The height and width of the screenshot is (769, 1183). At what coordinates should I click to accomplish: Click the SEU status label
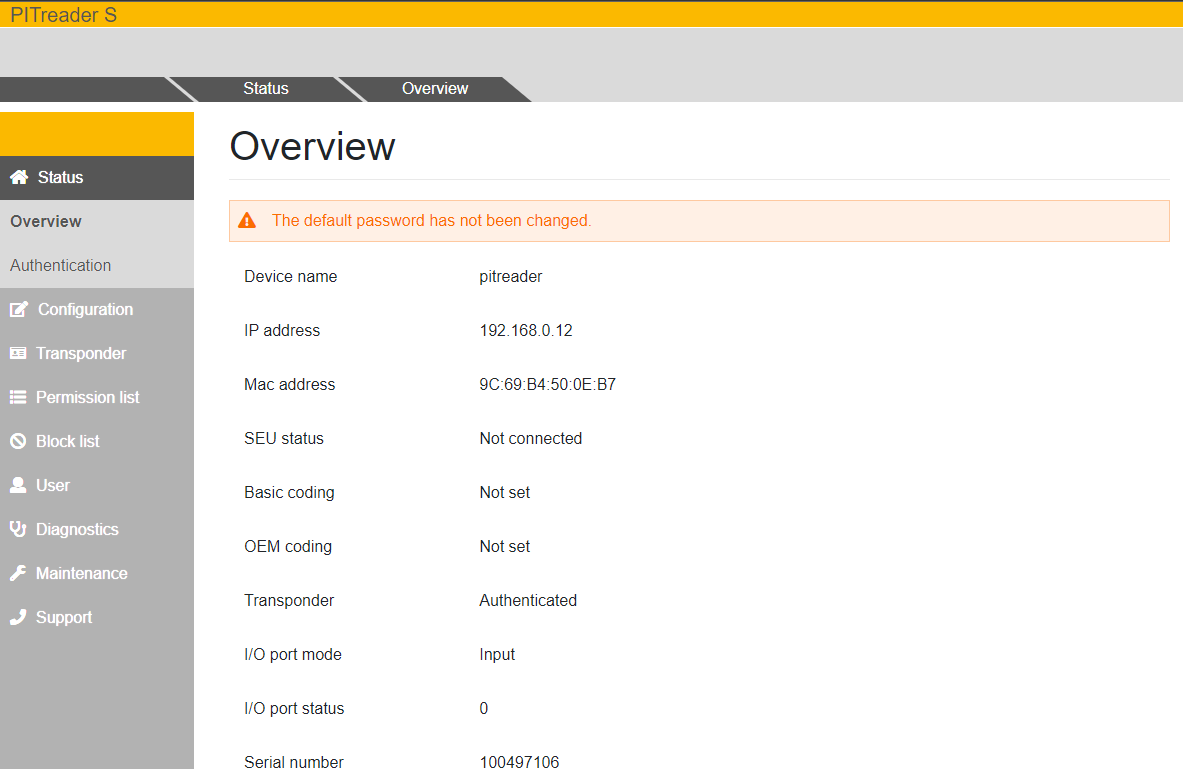coord(284,438)
